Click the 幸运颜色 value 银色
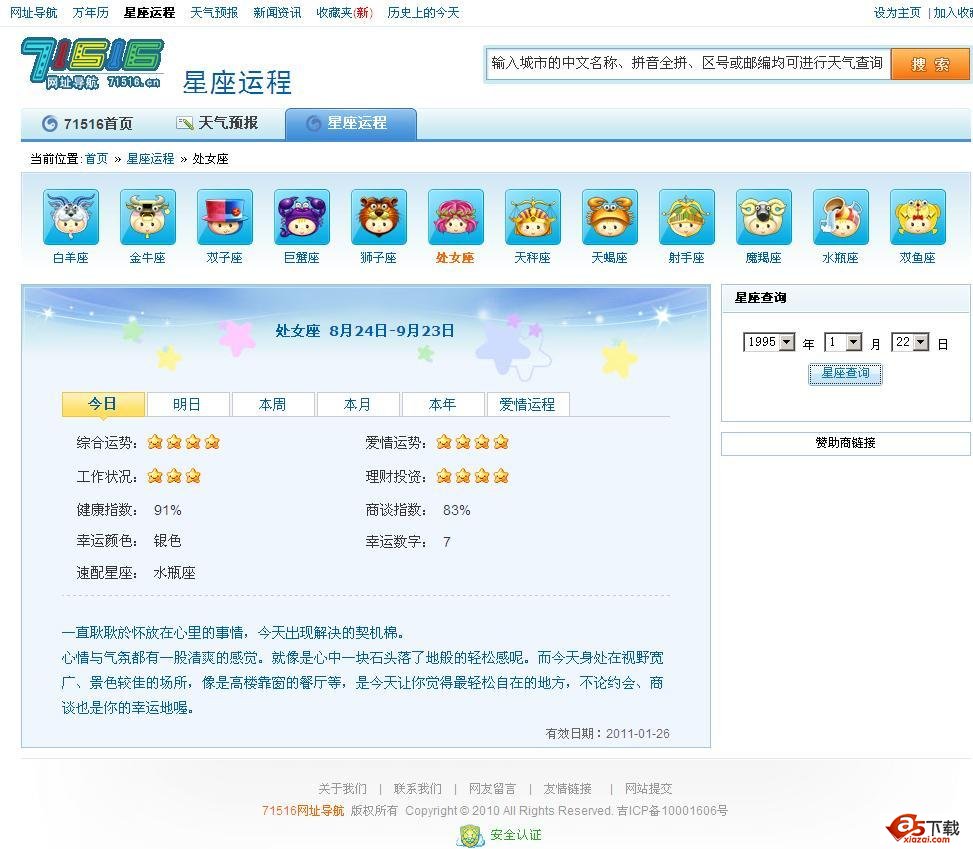Viewport: 973px width, 849px height. pyautogui.click(x=168, y=541)
